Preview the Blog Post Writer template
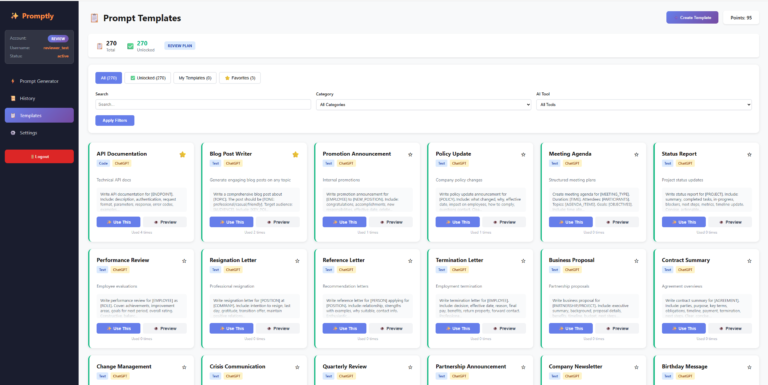 click(x=278, y=222)
